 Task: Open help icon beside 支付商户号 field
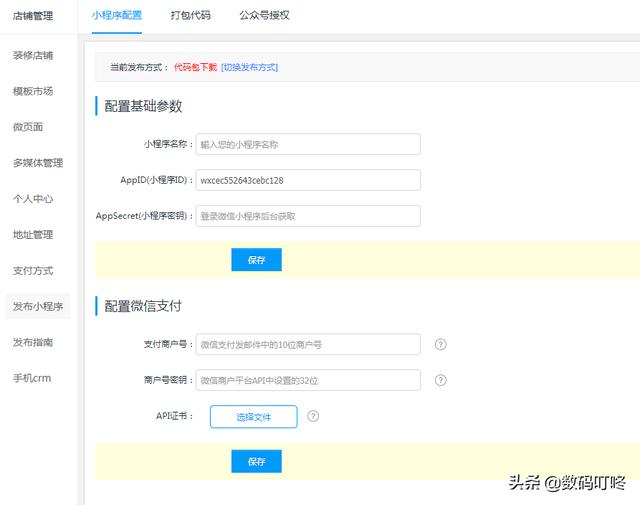(x=440, y=344)
